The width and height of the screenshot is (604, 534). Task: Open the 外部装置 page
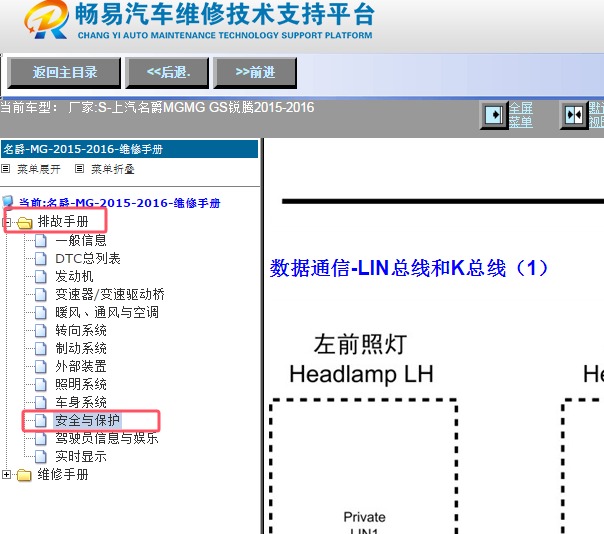tap(81, 366)
